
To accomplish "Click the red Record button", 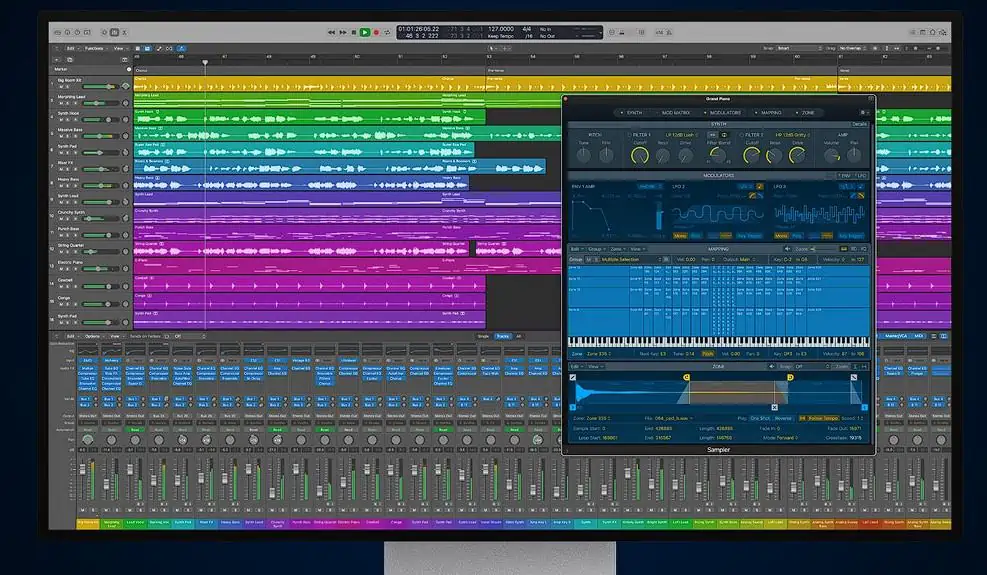I will pos(376,32).
